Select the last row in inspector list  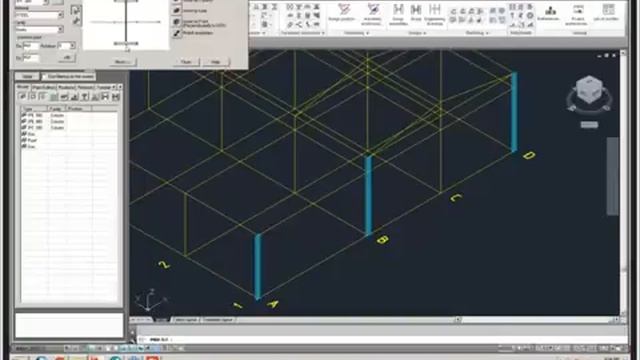[x=69, y=146]
